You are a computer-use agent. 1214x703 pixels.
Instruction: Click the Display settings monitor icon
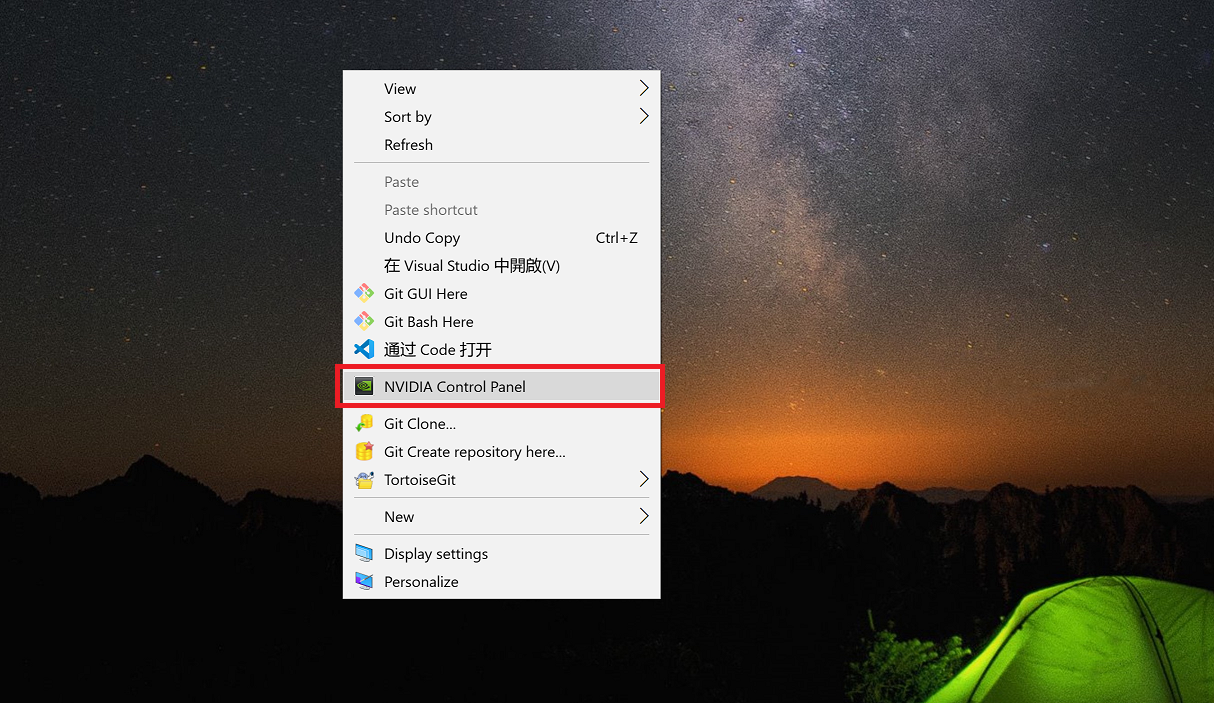tap(364, 554)
